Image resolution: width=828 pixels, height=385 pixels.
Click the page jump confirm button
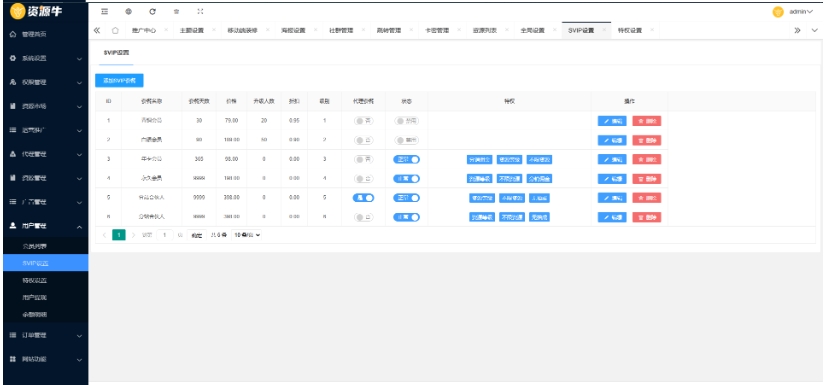coord(196,235)
